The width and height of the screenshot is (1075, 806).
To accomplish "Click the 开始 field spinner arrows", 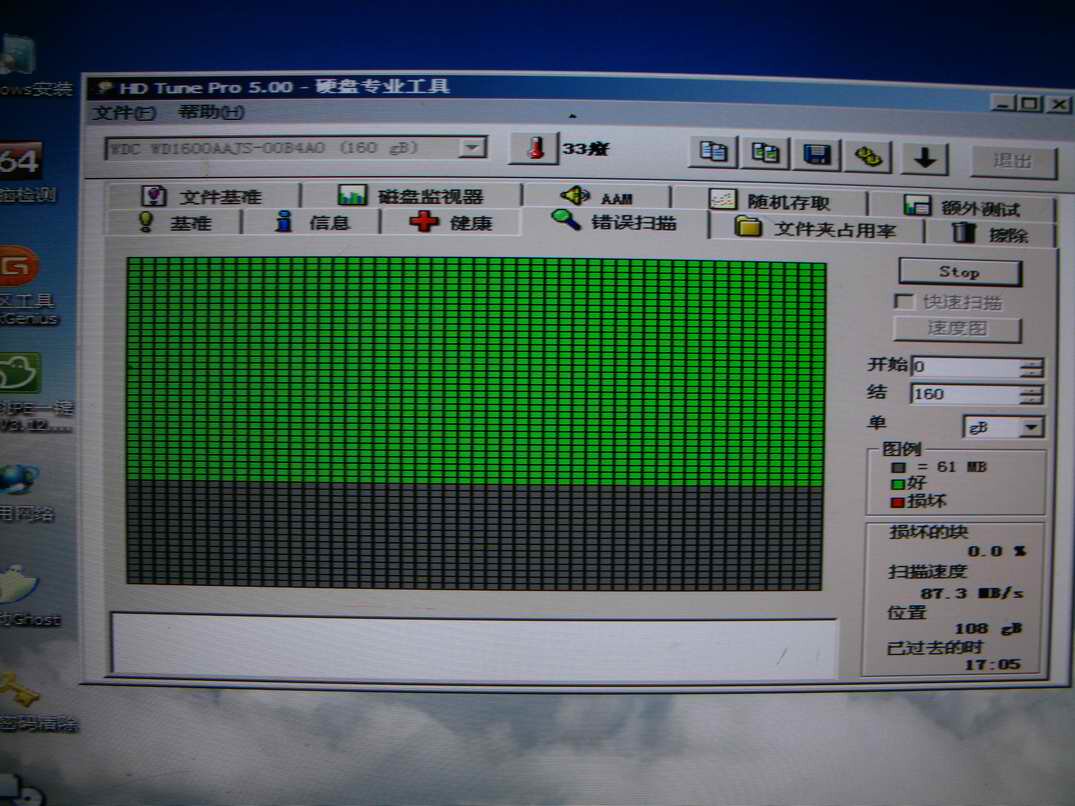I will coord(1032,367).
